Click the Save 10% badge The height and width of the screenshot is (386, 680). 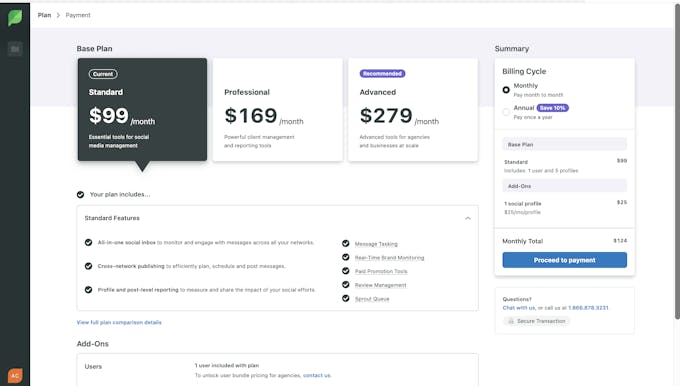pos(552,108)
